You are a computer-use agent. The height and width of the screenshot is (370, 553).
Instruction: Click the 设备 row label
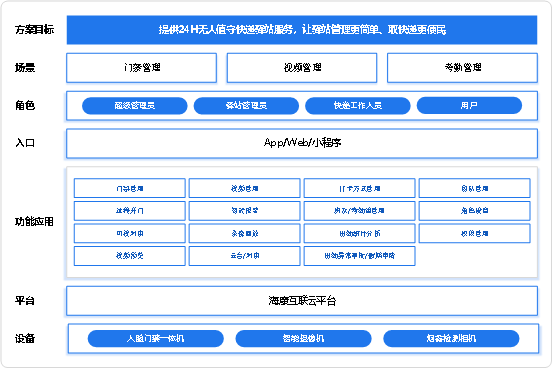tap(25, 339)
